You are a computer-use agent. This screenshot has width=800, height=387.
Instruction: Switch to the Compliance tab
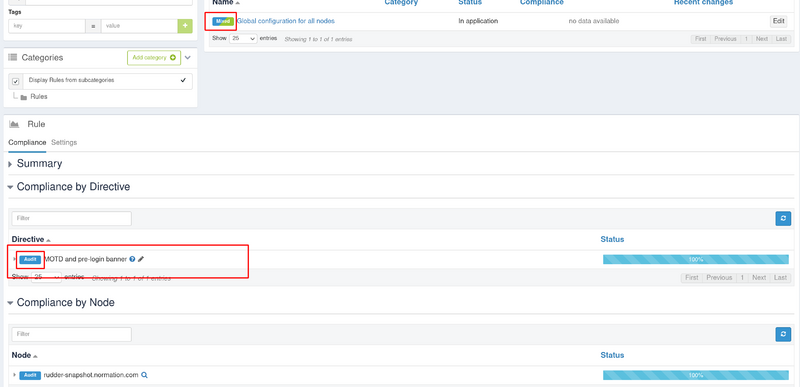tap(28, 142)
